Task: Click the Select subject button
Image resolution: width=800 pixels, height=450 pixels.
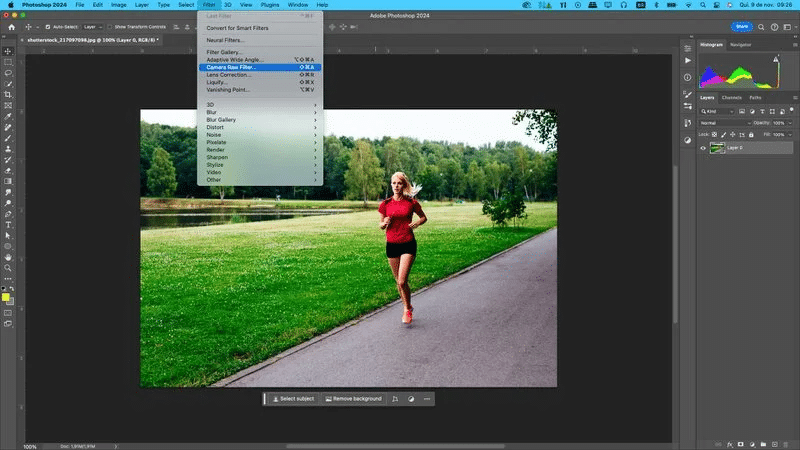Action: [293, 399]
